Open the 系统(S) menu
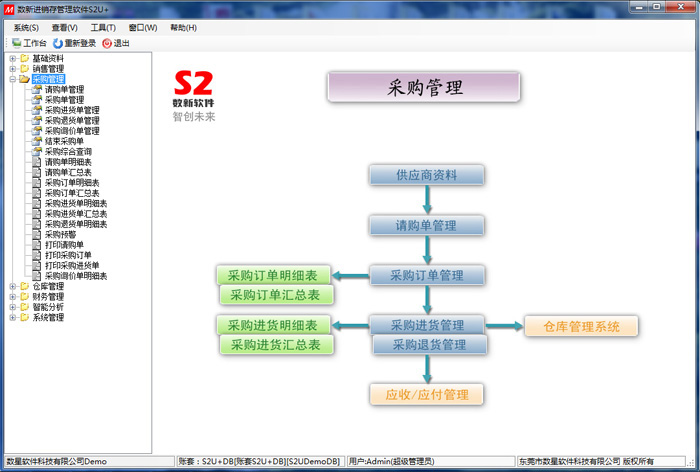Image resolution: width=700 pixels, height=472 pixels. pyautogui.click(x=26, y=28)
